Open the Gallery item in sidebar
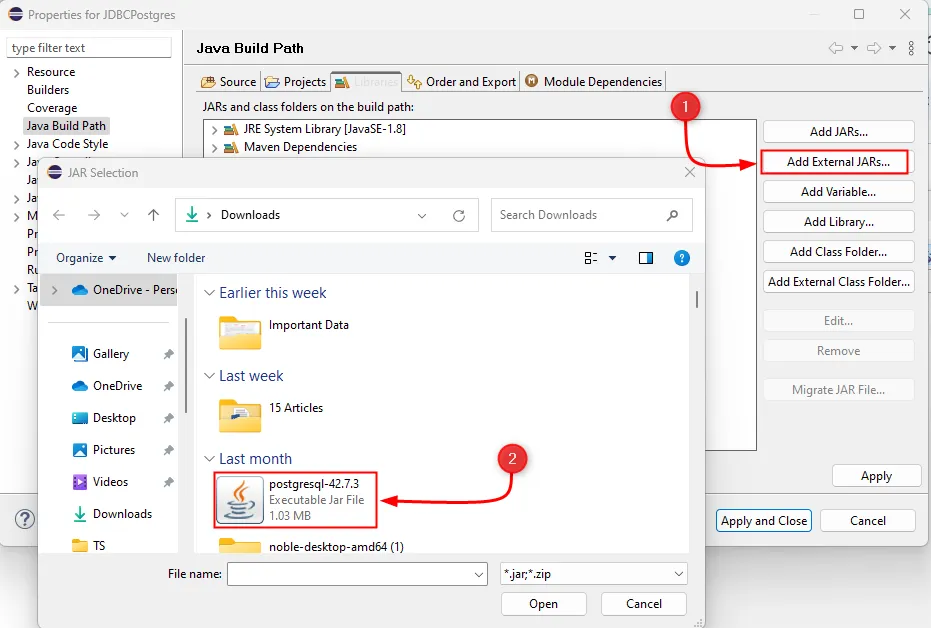931x628 pixels. pyautogui.click(x=110, y=354)
